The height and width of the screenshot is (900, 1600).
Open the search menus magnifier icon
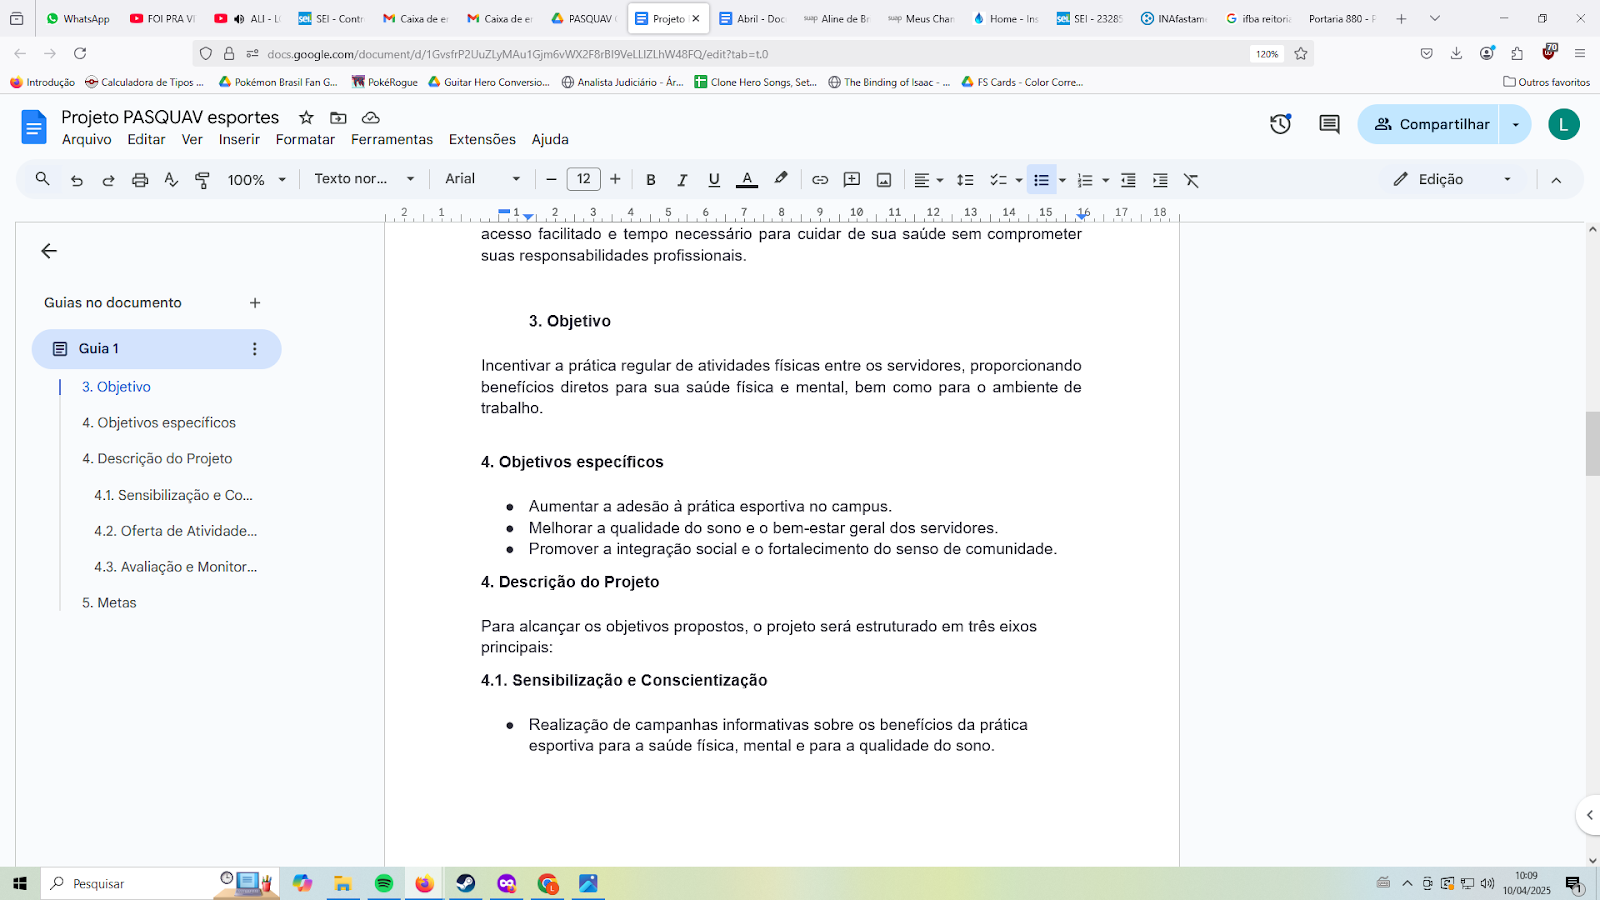pyautogui.click(x=42, y=179)
